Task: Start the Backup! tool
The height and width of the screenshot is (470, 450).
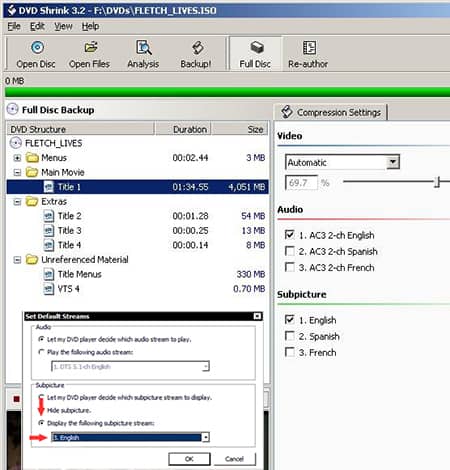Action: [x=196, y=54]
